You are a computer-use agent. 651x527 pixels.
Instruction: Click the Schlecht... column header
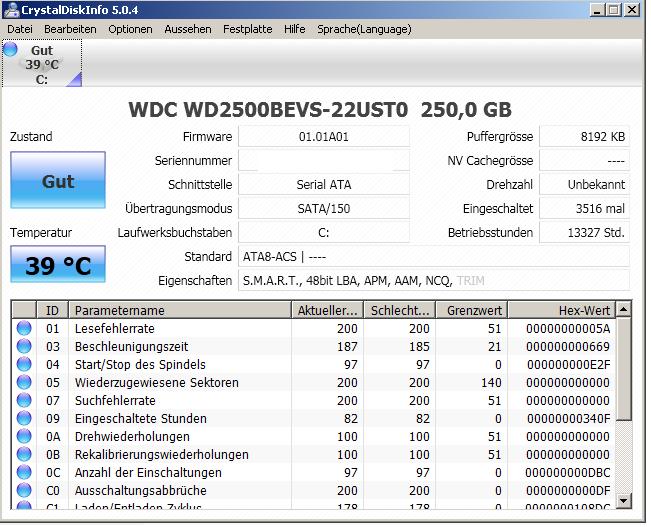[399, 310]
